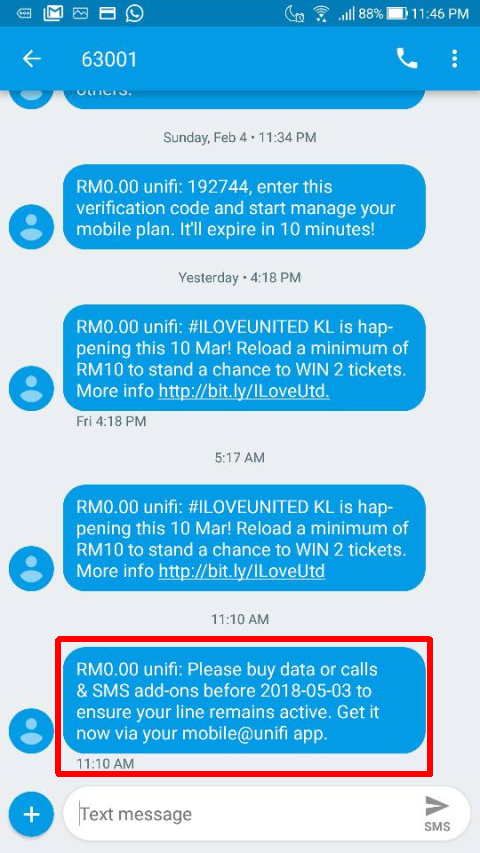Tap avatar beside the 5:17 AM ILOVEUNITED message

click(31, 568)
